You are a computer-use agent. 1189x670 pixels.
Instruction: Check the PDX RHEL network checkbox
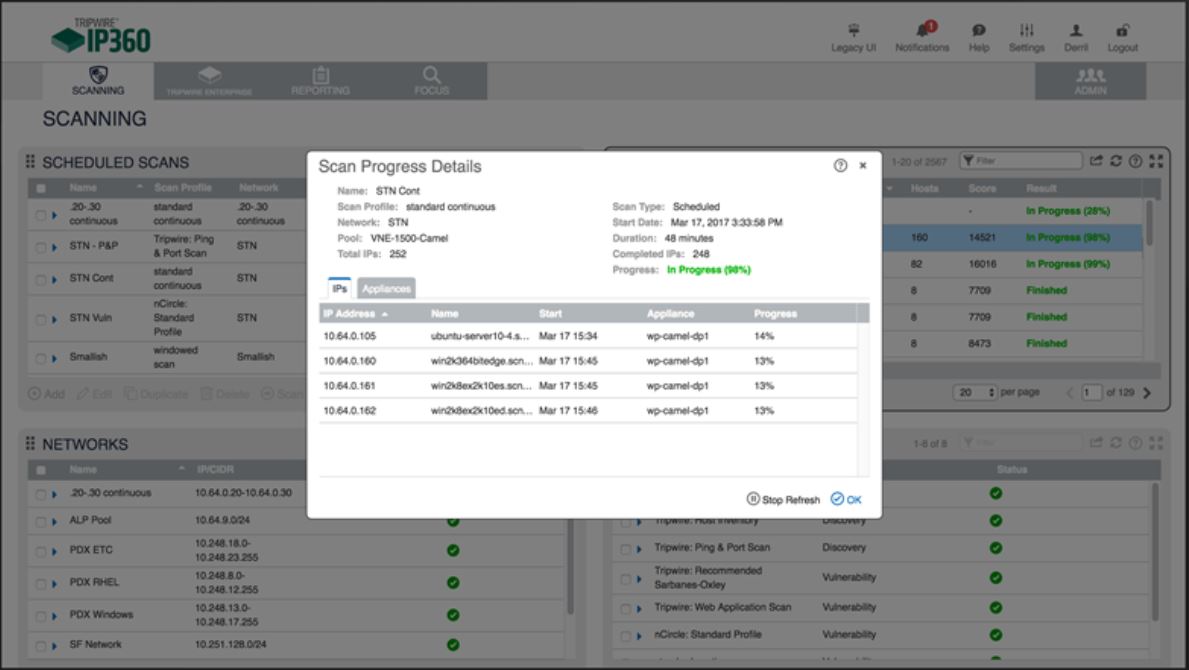click(41, 584)
